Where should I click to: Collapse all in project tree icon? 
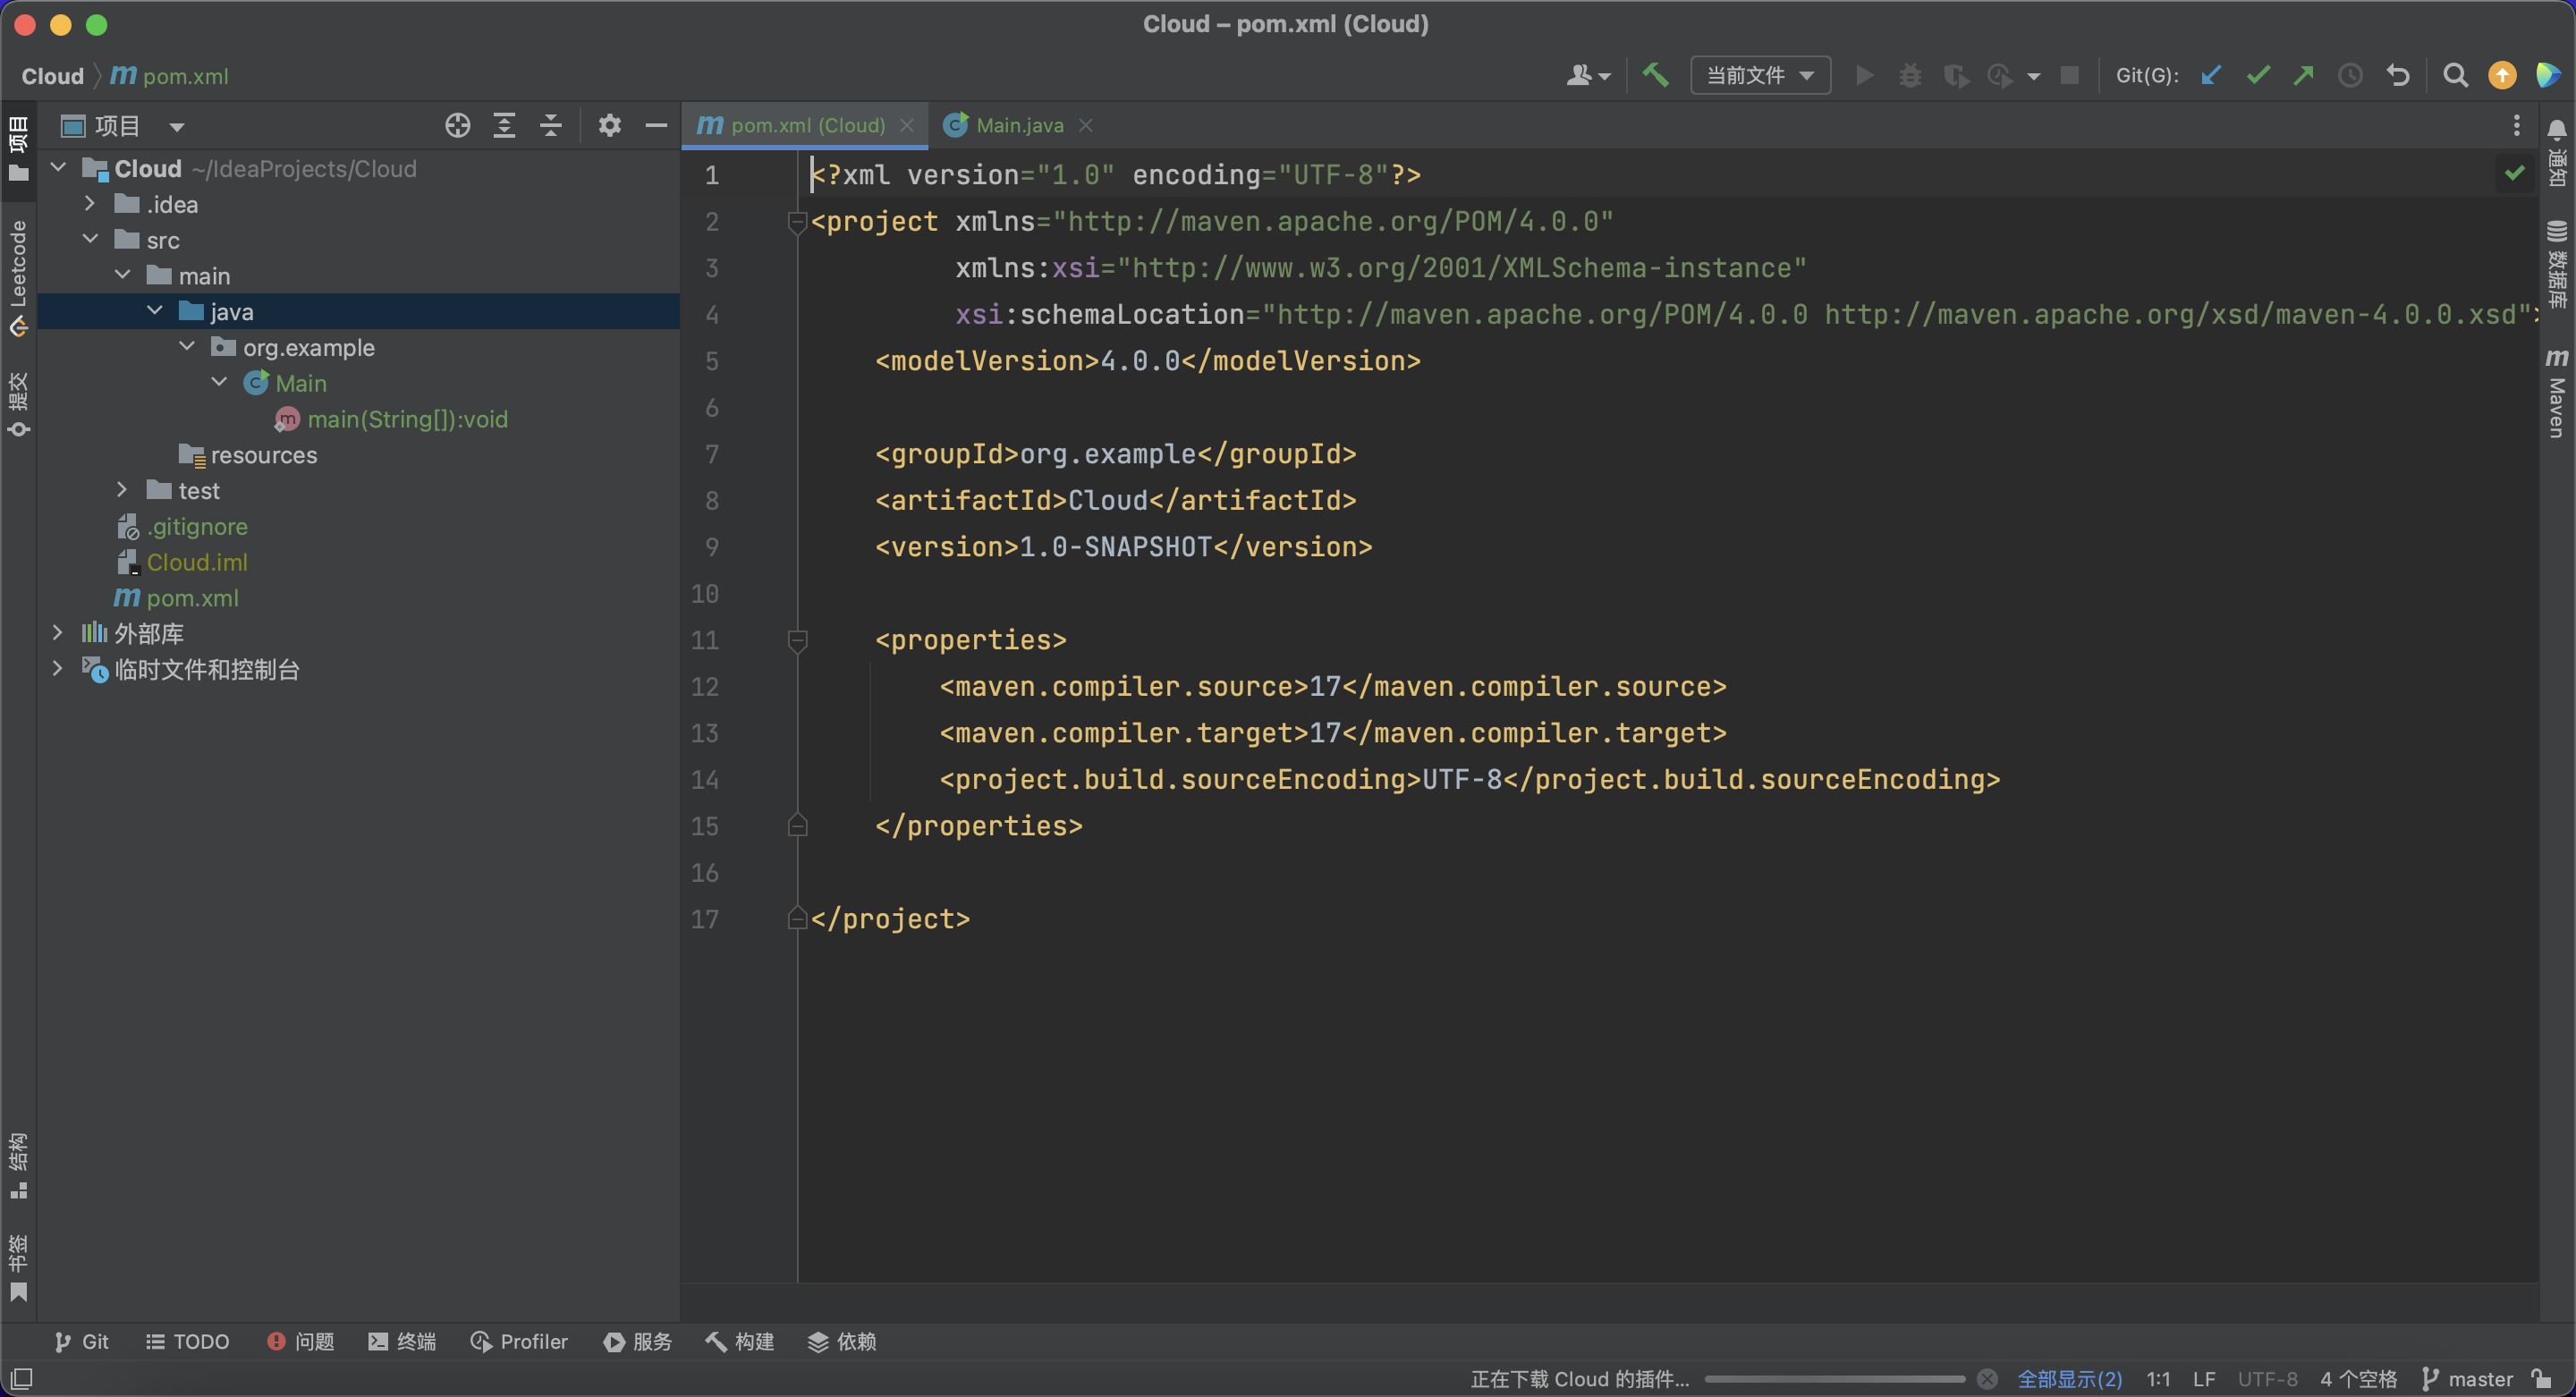pos(550,125)
